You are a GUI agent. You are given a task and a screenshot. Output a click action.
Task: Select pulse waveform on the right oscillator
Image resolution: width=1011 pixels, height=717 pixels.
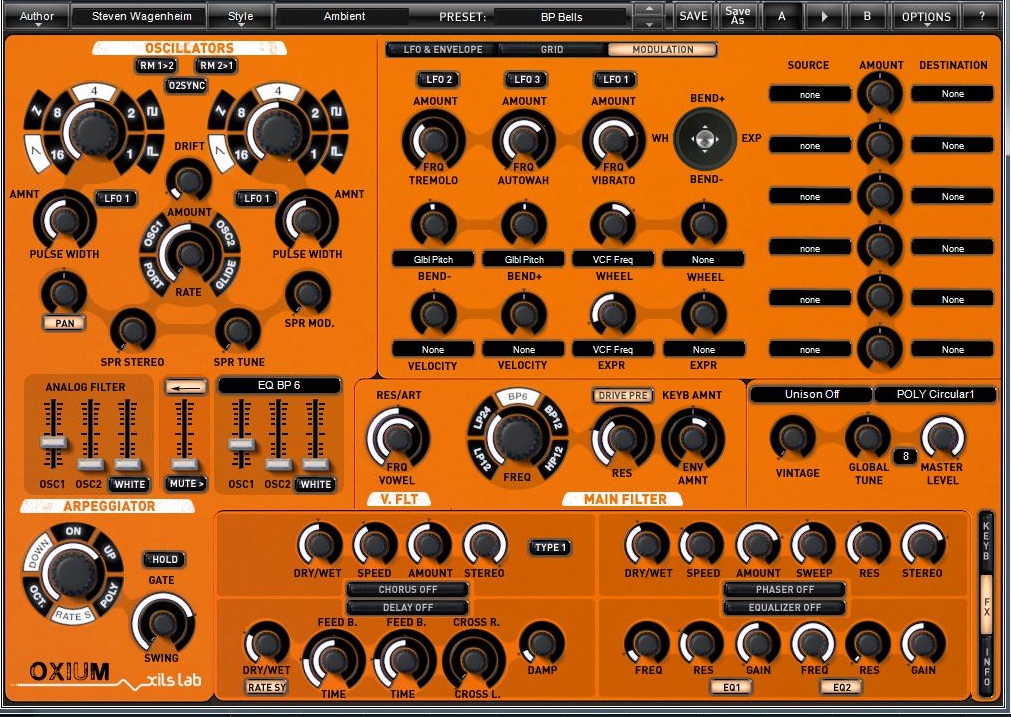click(x=335, y=153)
